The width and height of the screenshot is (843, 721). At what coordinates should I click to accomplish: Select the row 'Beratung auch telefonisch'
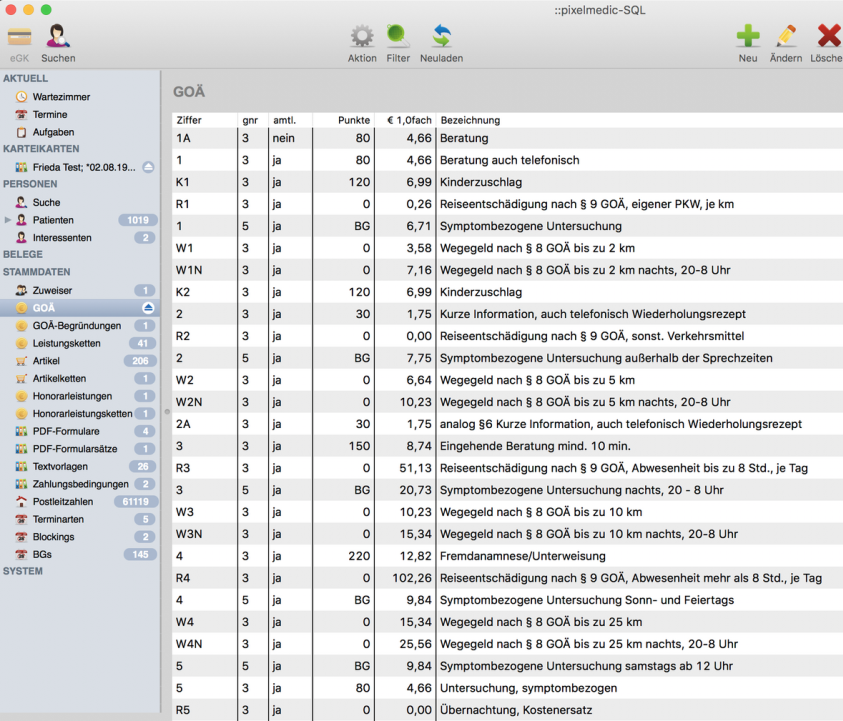click(507, 160)
